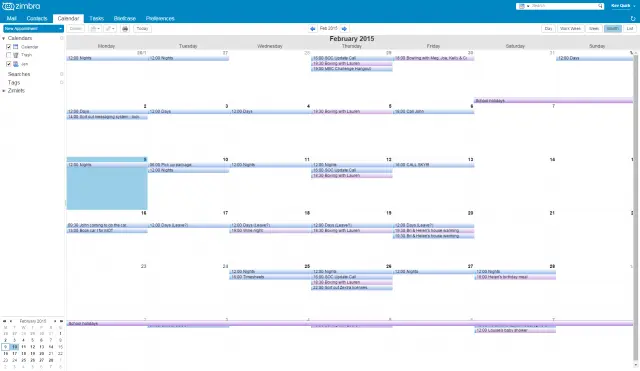Click the Calendars options gear icon
The image size is (640, 371).
62,38
